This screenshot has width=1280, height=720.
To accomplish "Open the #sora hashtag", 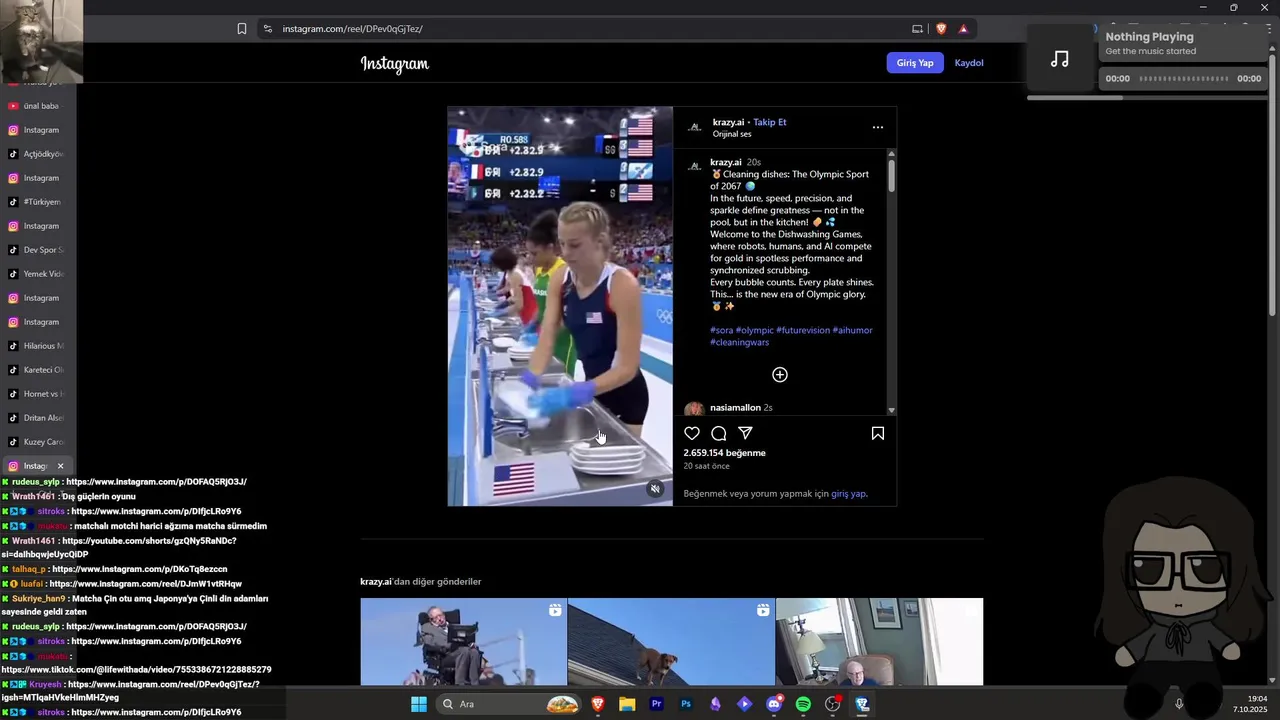I will pos(721,330).
